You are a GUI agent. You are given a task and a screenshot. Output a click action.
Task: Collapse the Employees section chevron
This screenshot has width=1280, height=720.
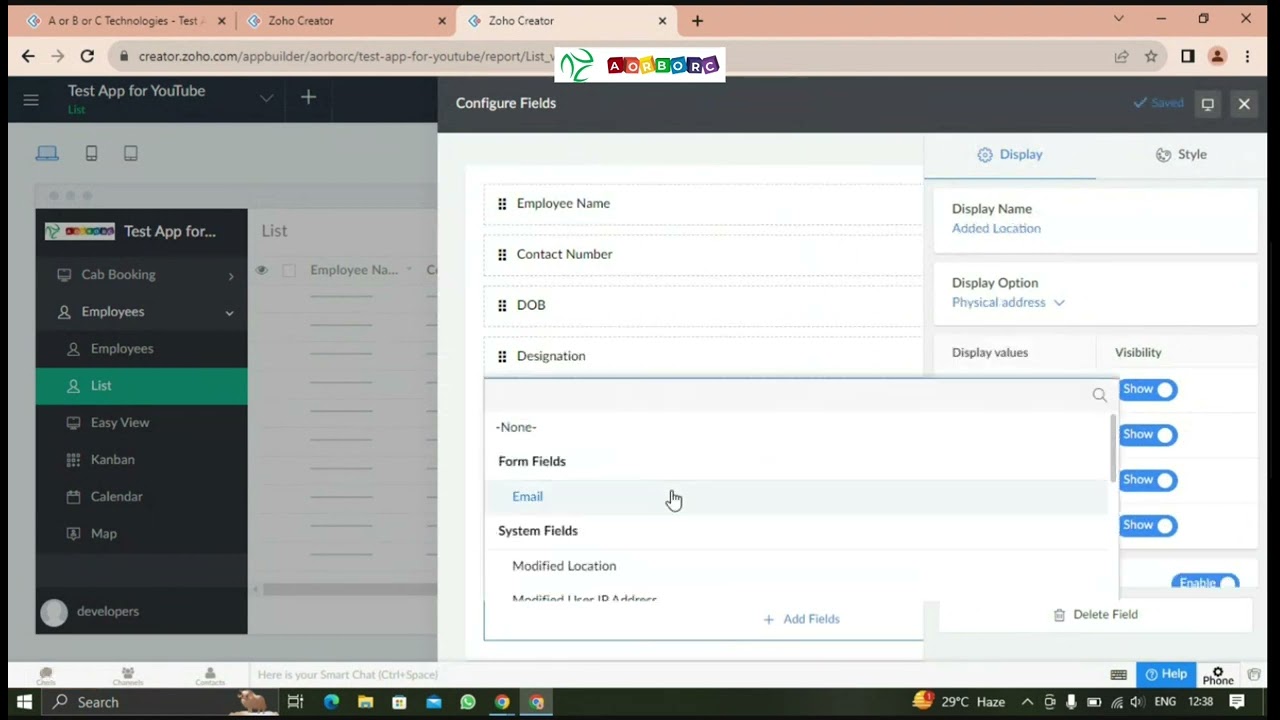click(229, 312)
